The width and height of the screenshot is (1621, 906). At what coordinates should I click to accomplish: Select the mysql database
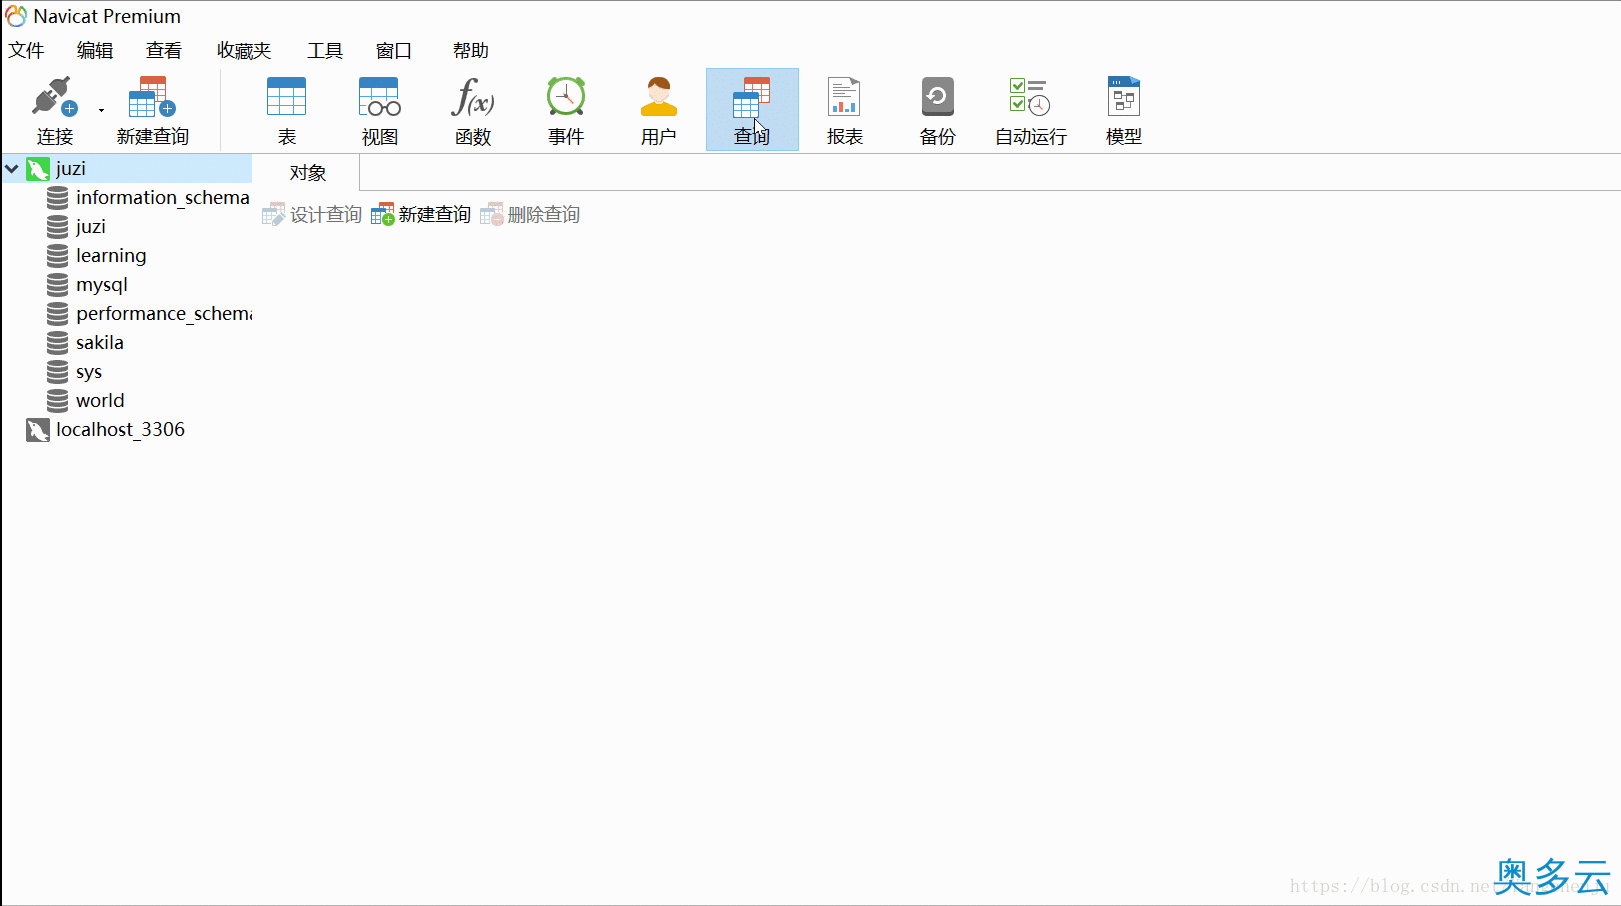(102, 284)
